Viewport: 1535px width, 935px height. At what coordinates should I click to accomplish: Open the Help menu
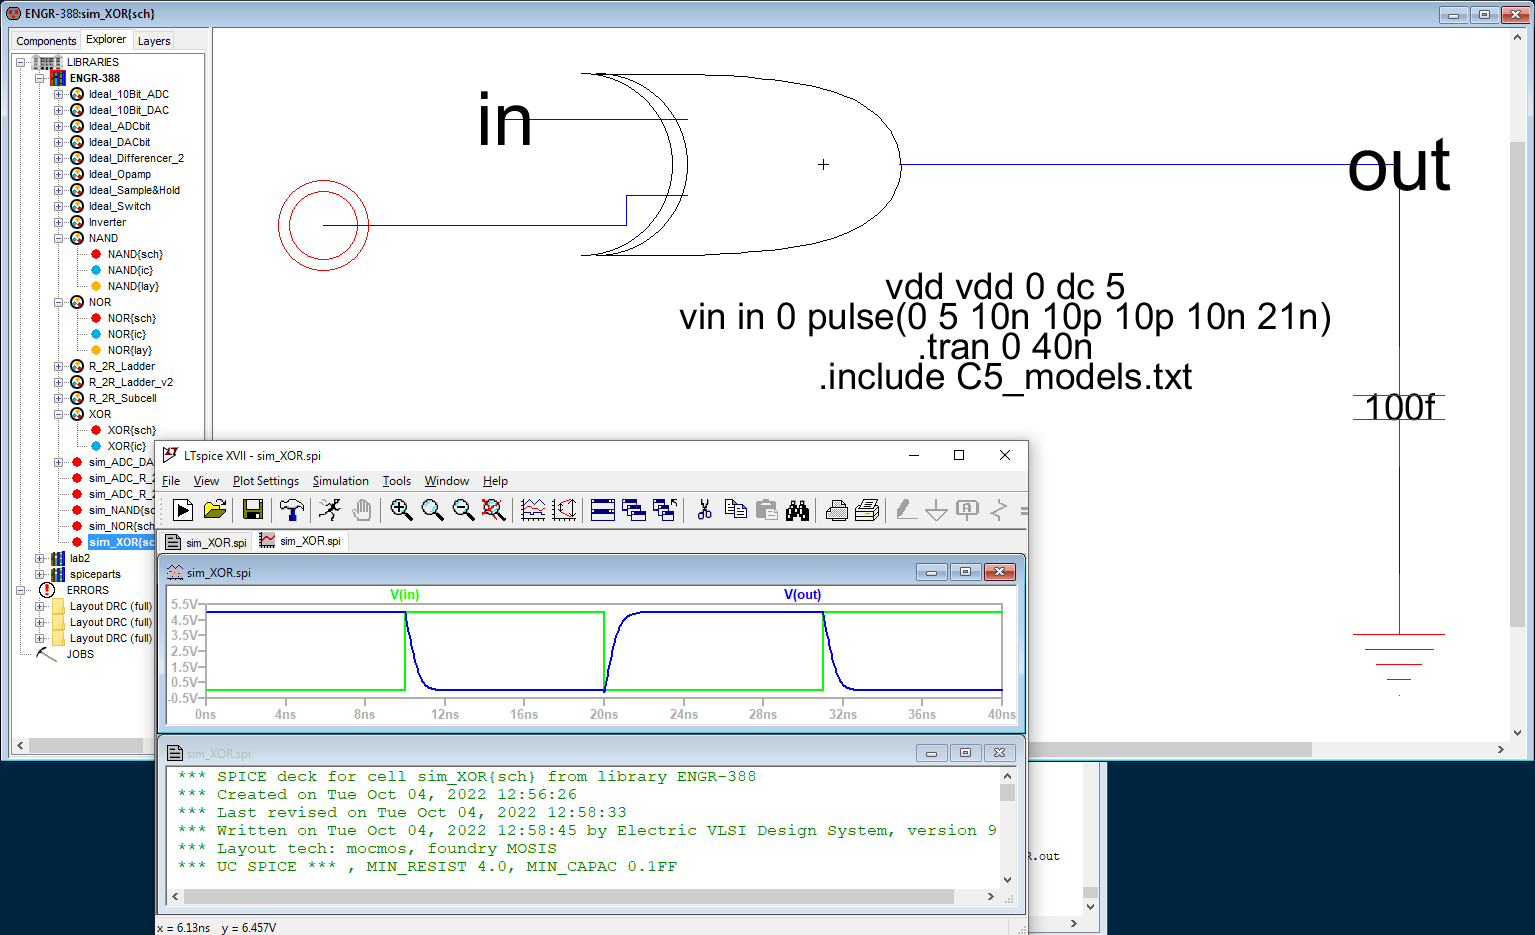click(495, 481)
